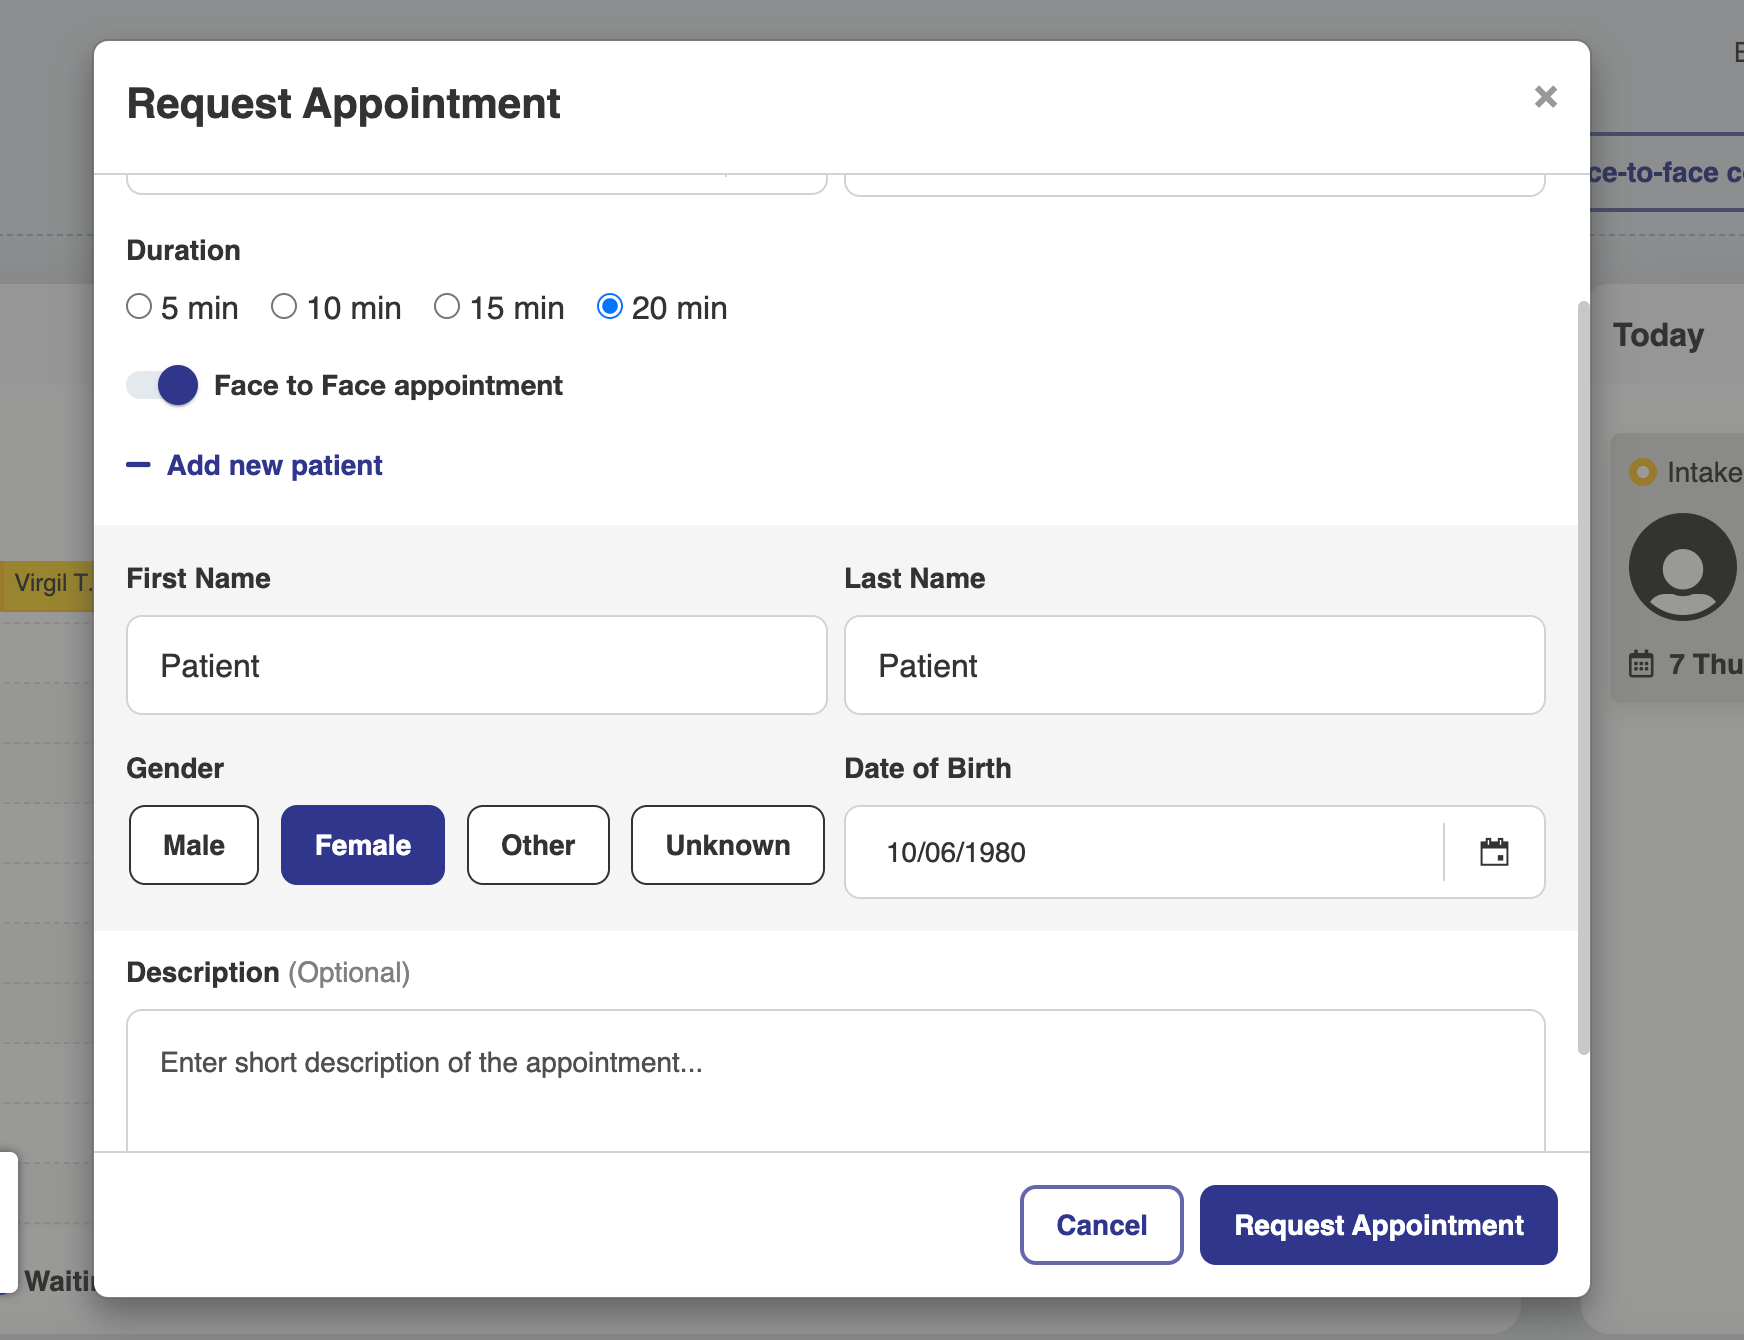Choose Male gender
Screen dimensions: 1744x1340
(x=194, y=845)
